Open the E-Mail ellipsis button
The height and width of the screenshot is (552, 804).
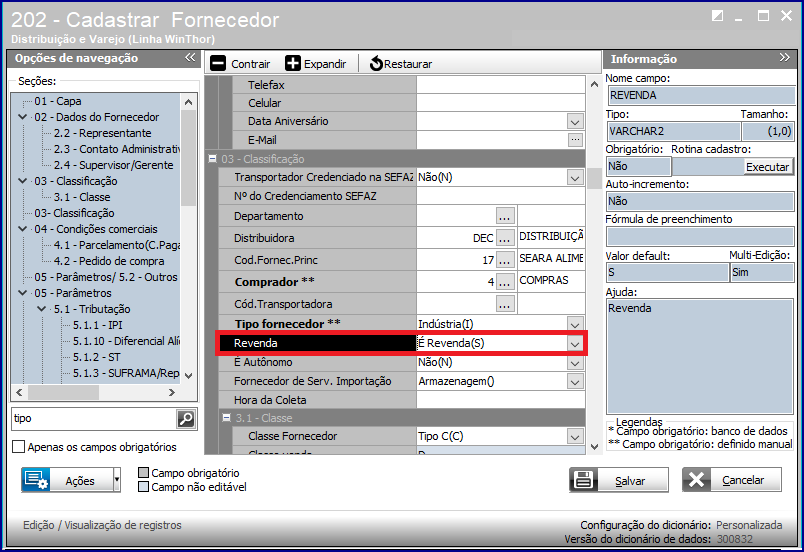[575, 139]
